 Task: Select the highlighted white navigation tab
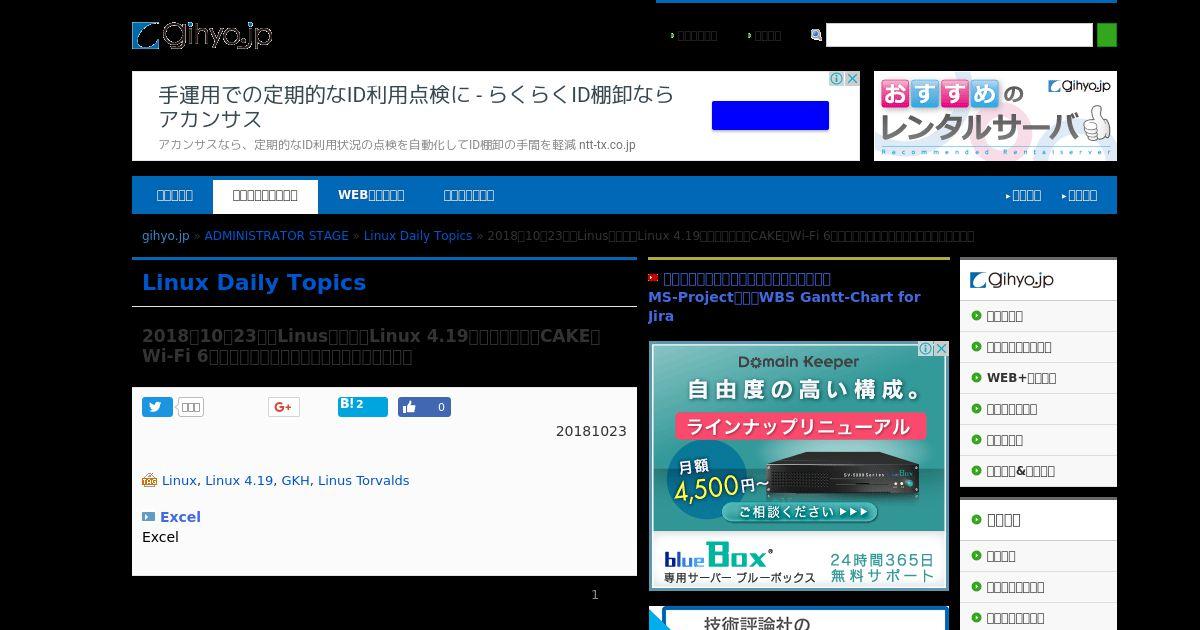265,196
